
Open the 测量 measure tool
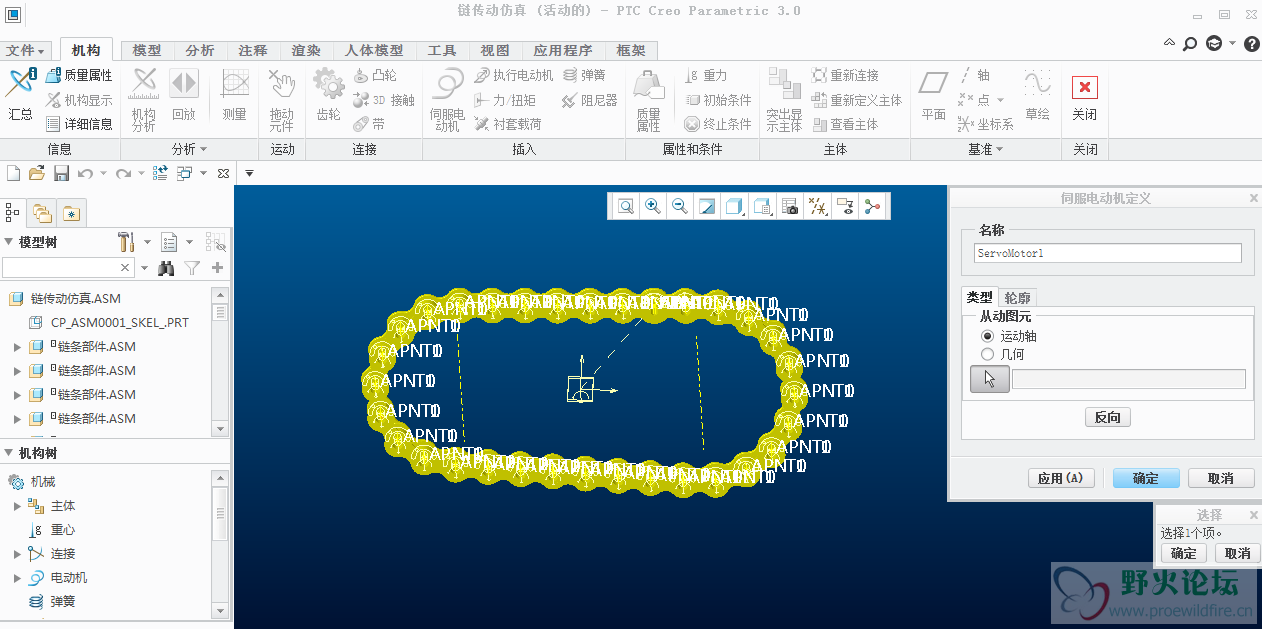(235, 95)
